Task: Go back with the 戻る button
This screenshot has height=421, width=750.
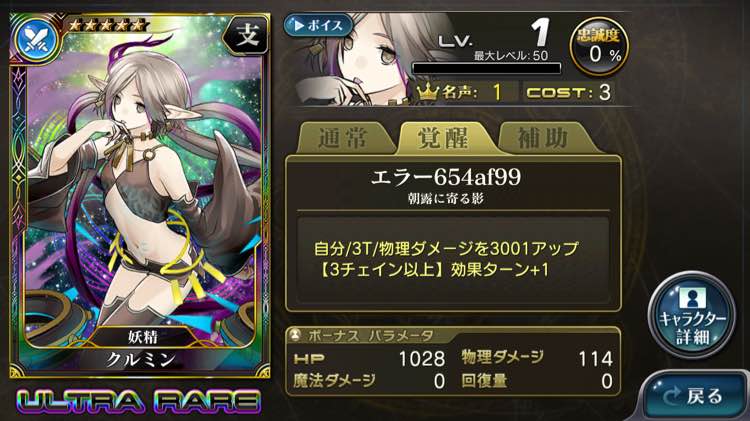Action: tap(694, 396)
